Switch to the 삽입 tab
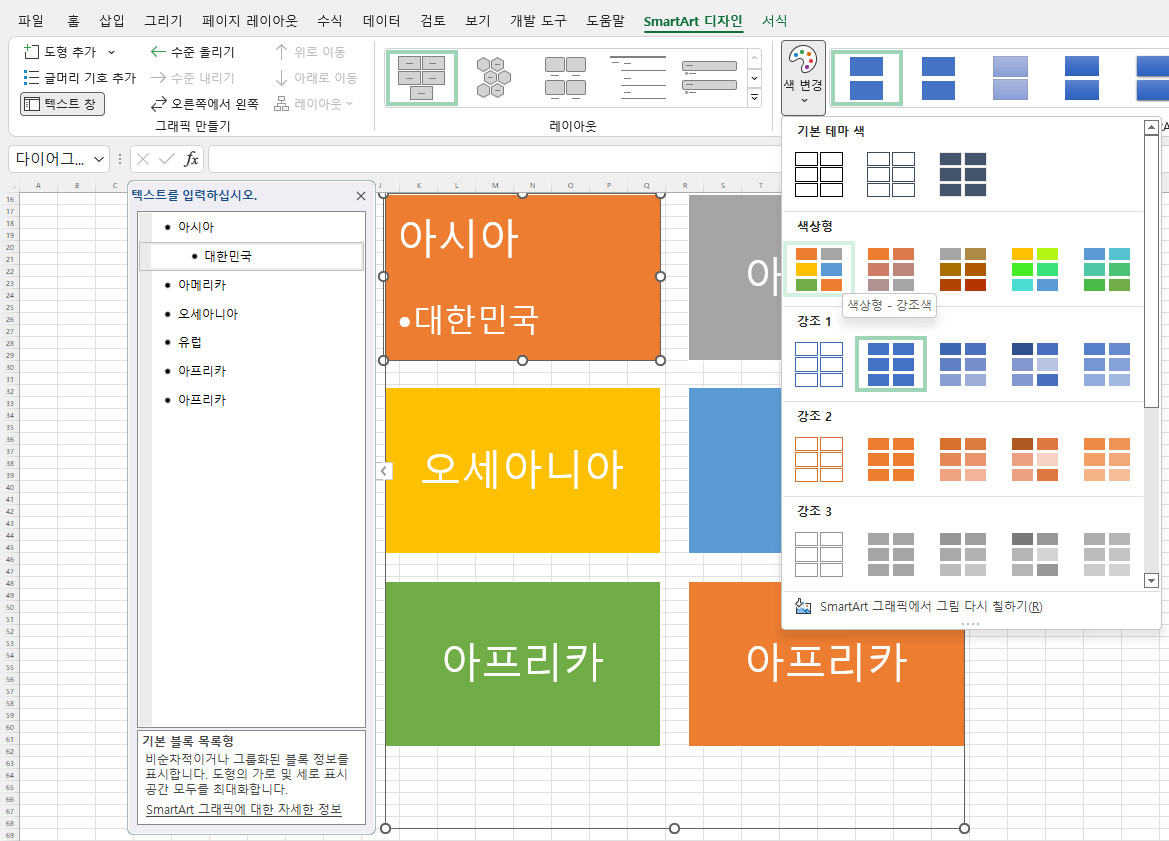 click(112, 21)
